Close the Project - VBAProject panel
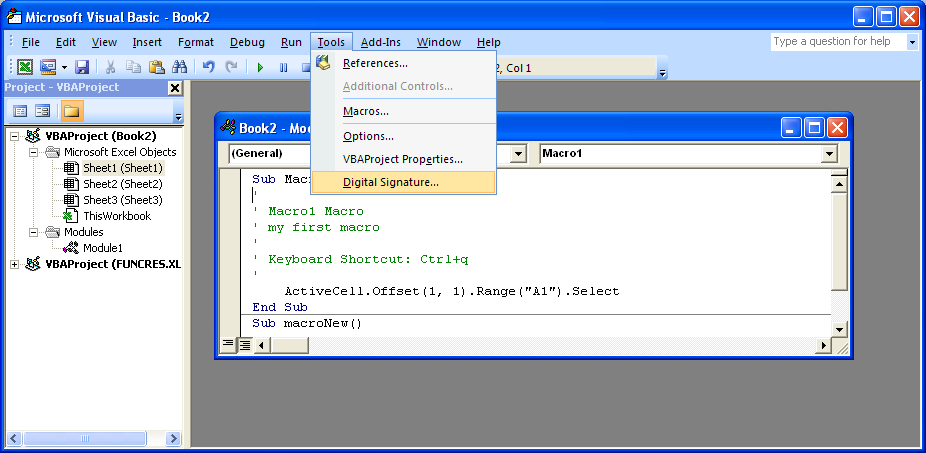This screenshot has width=926, height=453. pos(175,88)
